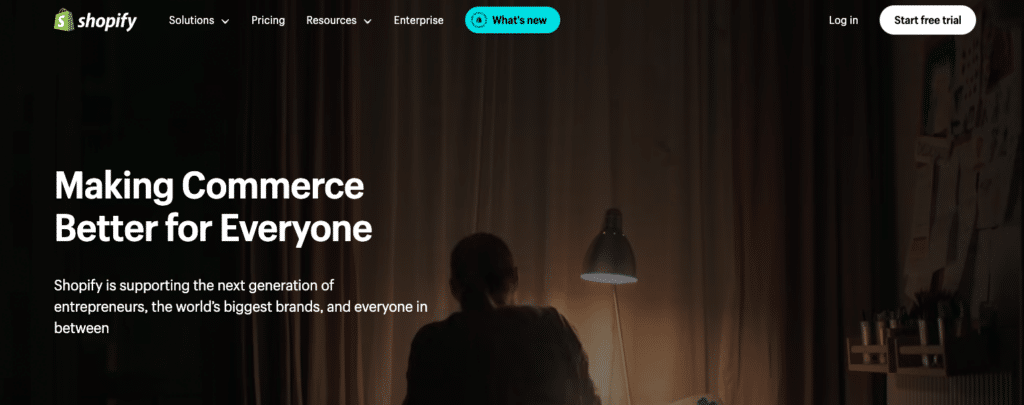Go to the Pricing page
The width and height of the screenshot is (1024, 405).
(268, 20)
